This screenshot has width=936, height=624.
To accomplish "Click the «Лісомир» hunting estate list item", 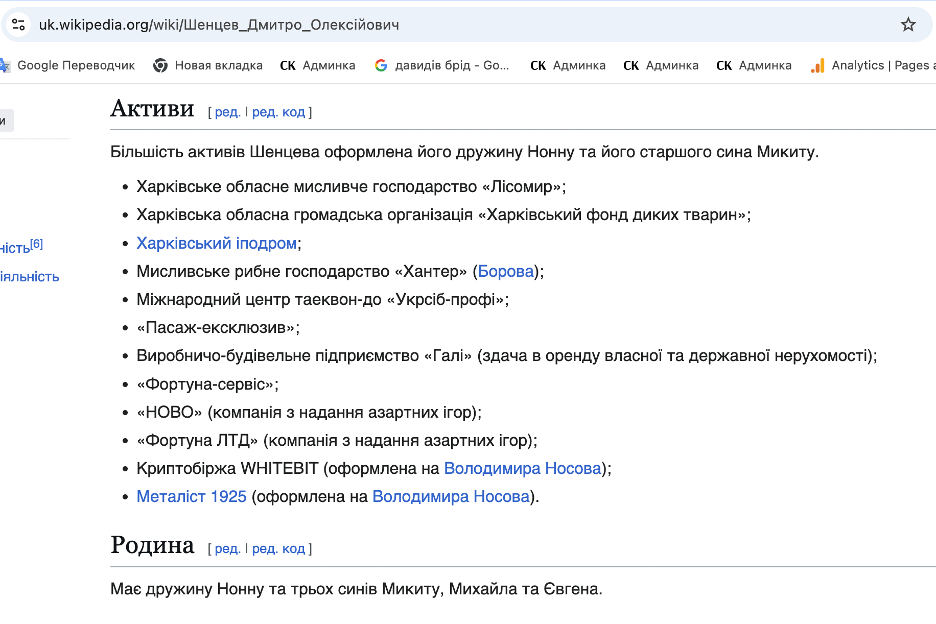I will point(351,187).
